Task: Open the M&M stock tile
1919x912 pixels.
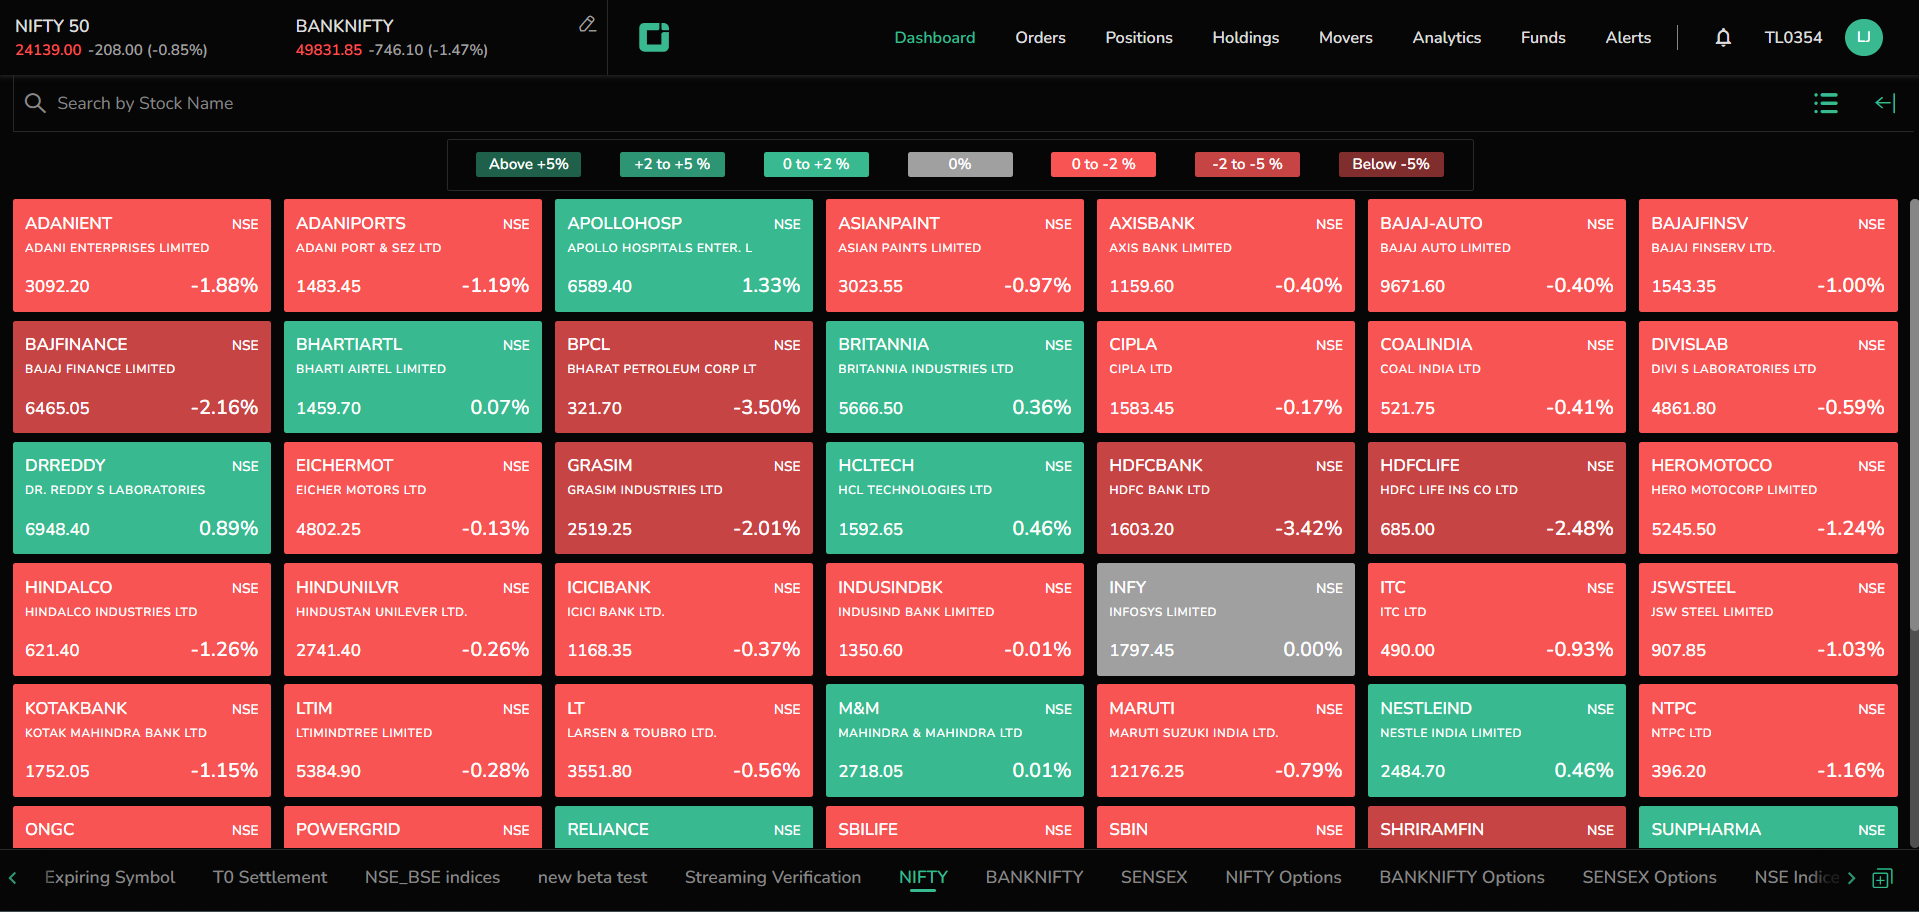Action: 955,740
